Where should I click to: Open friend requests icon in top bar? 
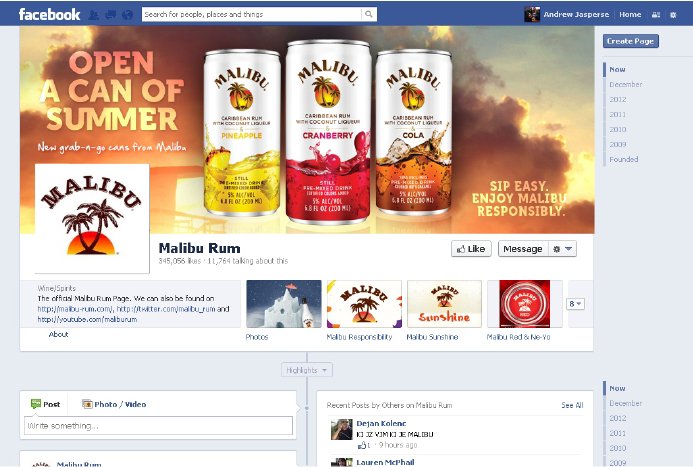tap(94, 15)
